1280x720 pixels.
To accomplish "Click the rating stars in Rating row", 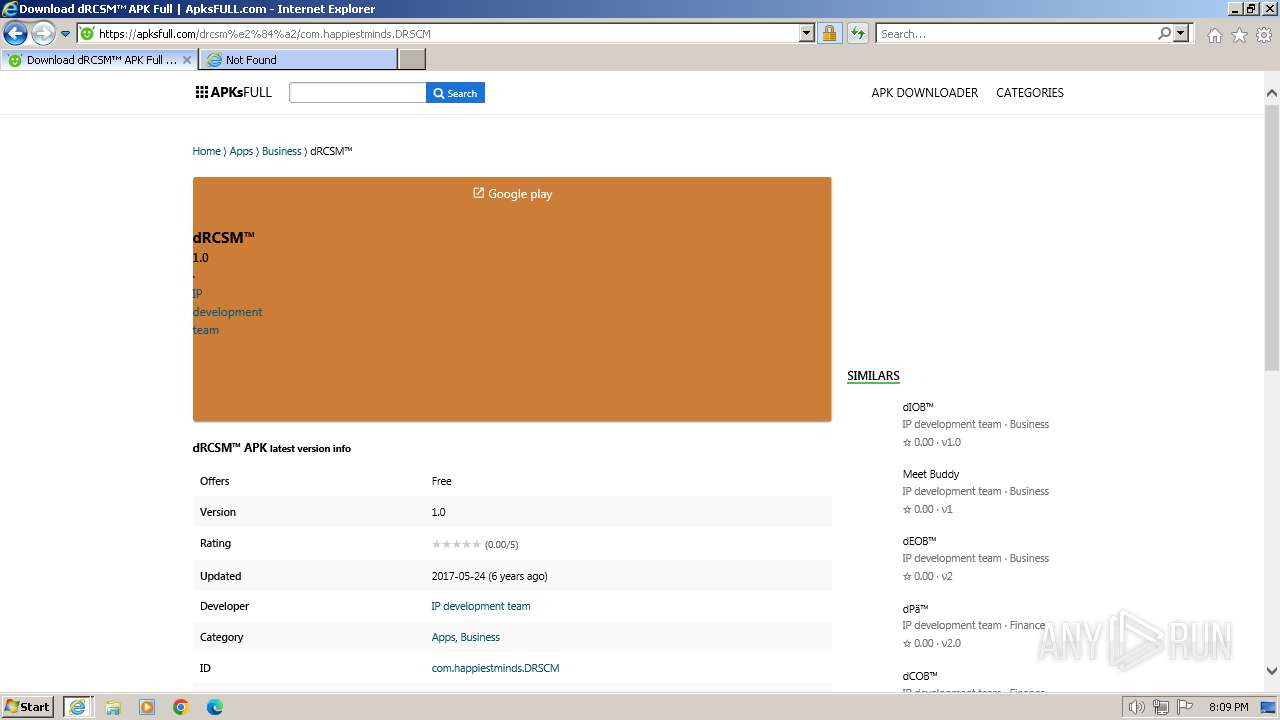I will click(x=456, y=544).
